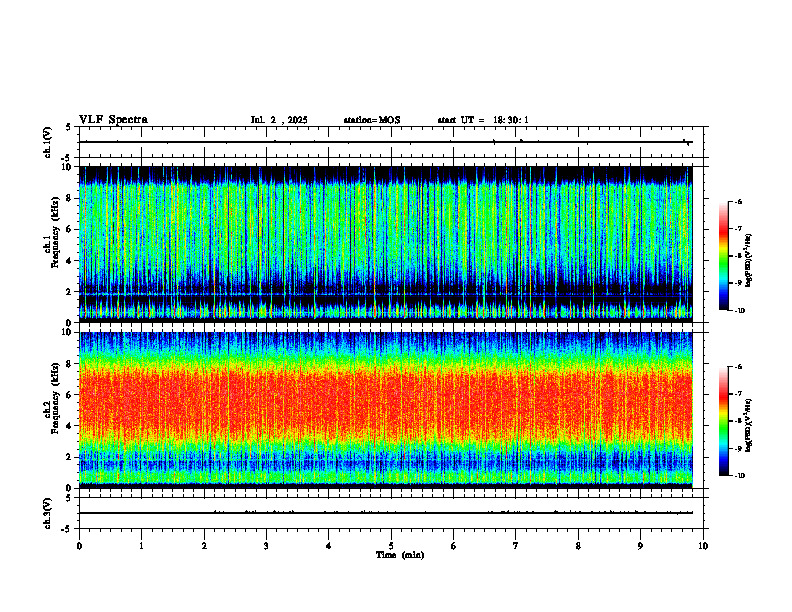Image resolution: width=792 pixels, height=612 pixels.
Task: Click the "ch.3(V)" bottom axis label
Action: point(48,513)
